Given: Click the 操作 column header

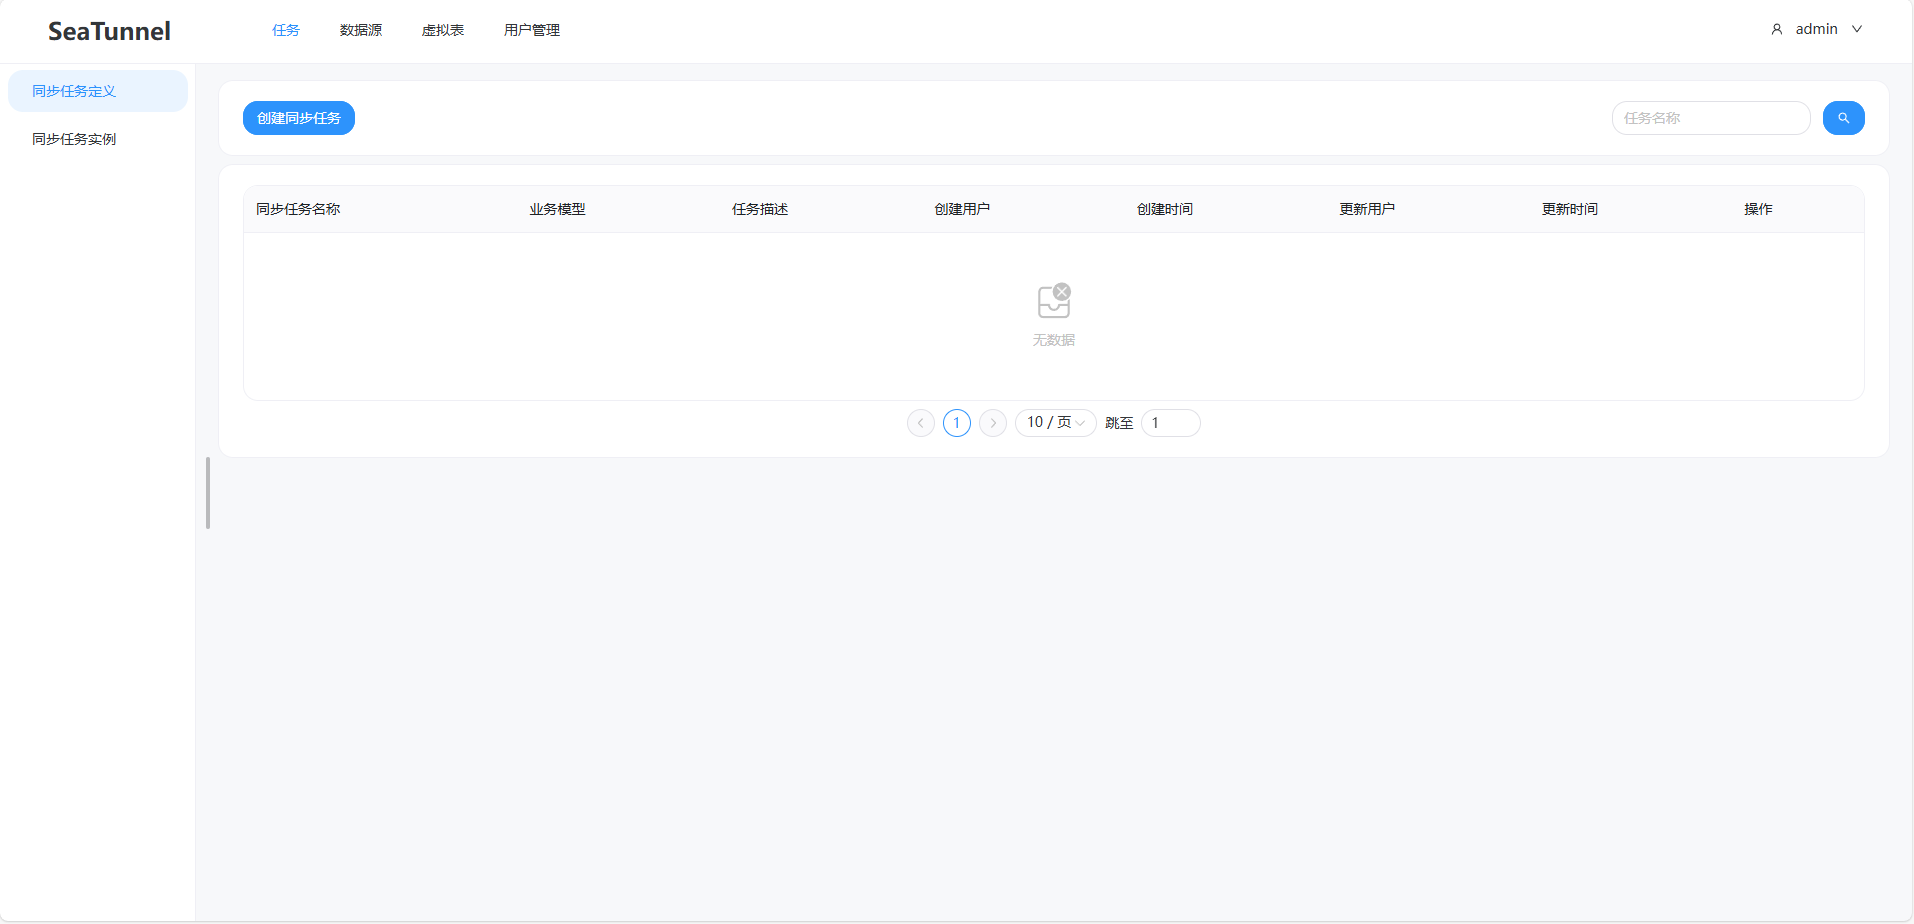Looking at the screenshot, I should (x=1758, y=209).
